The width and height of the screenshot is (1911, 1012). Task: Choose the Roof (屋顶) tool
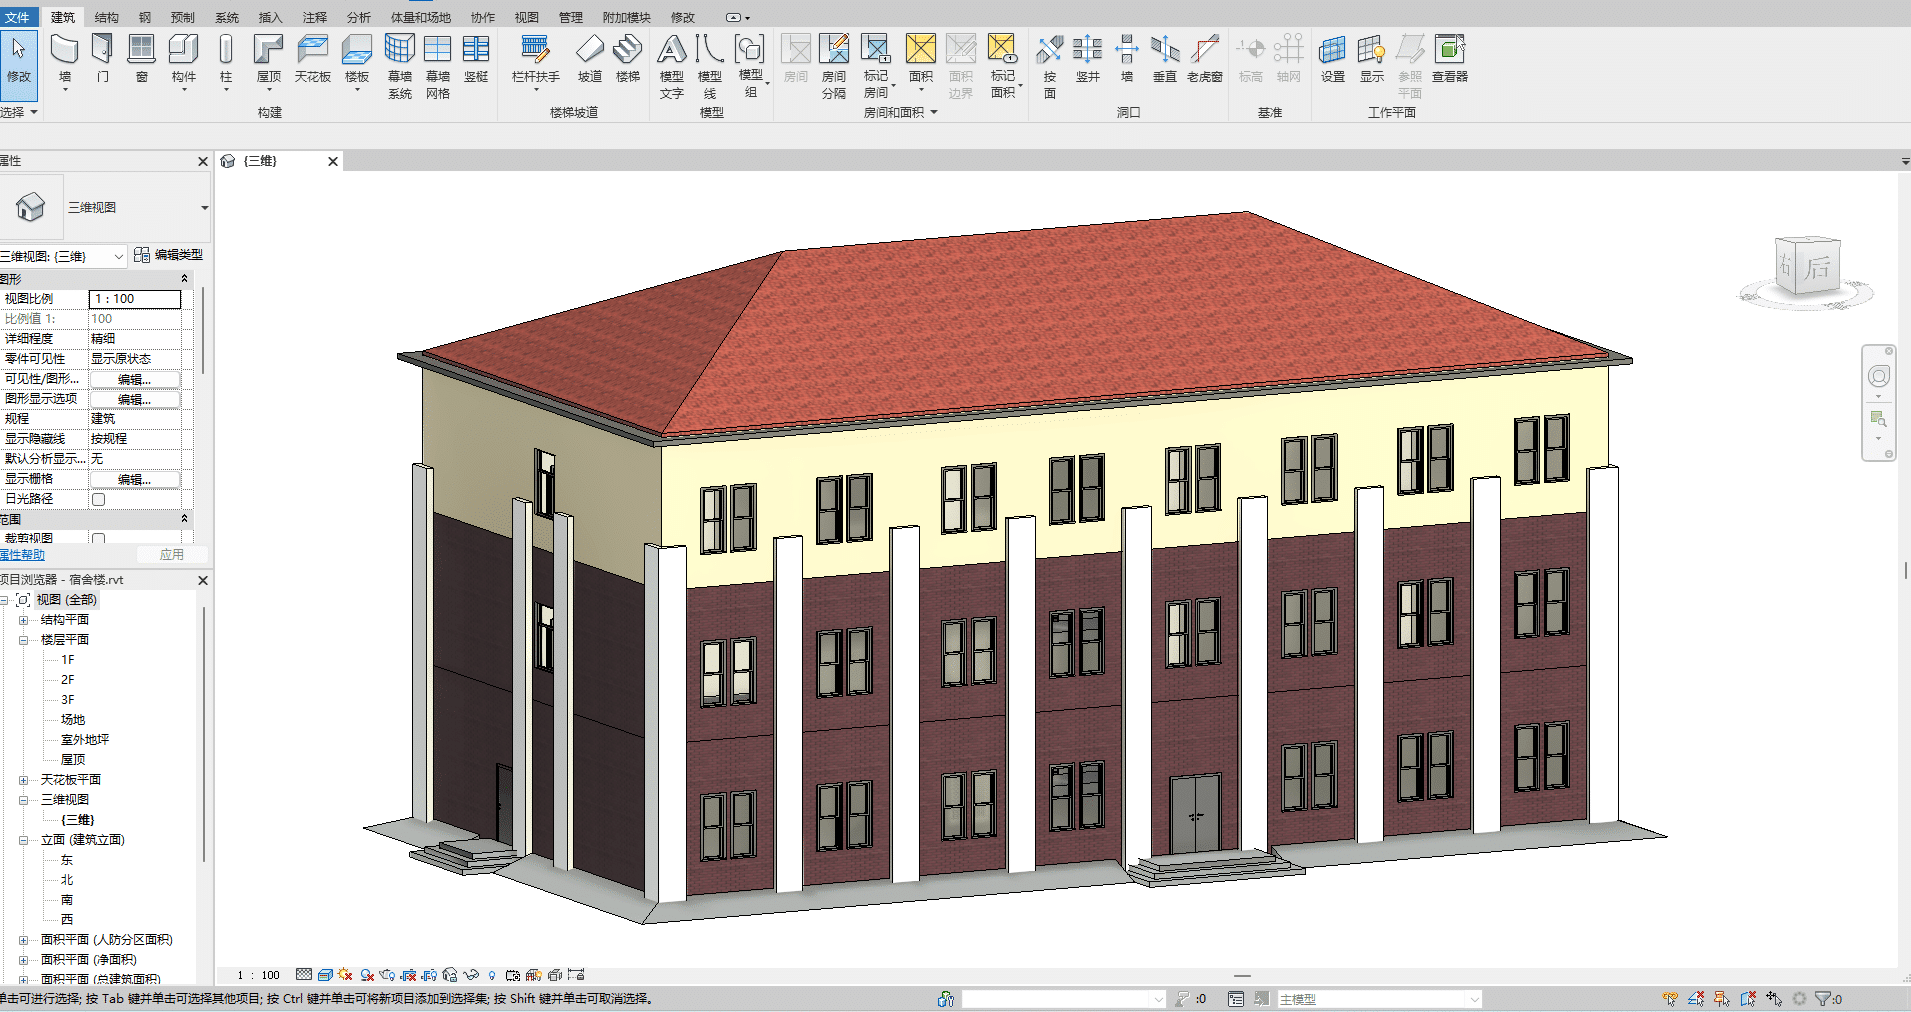click(268, 50)
